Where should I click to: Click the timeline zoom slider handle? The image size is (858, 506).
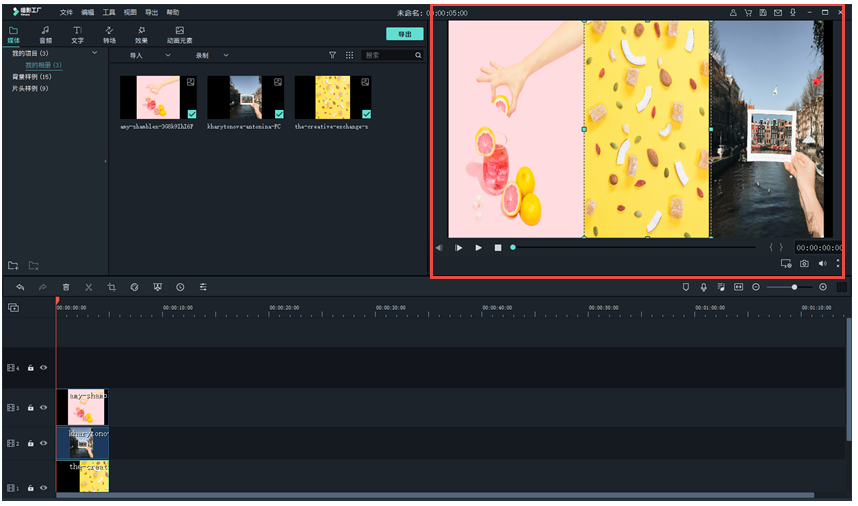coord(795,287)
